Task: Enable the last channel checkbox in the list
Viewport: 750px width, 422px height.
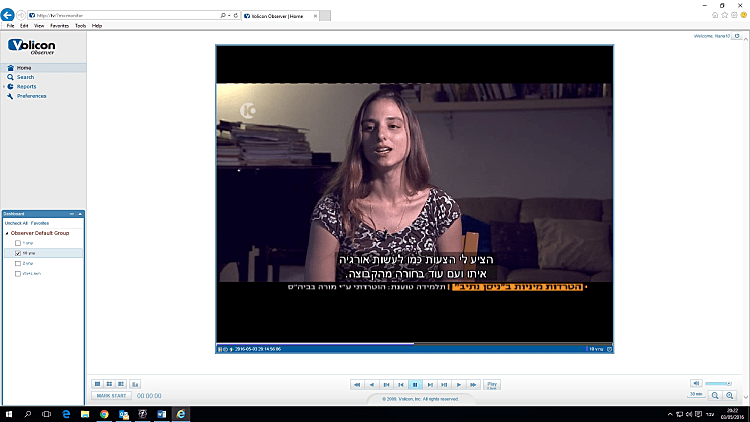Action: pyautogui.click(x=18, y=273)
